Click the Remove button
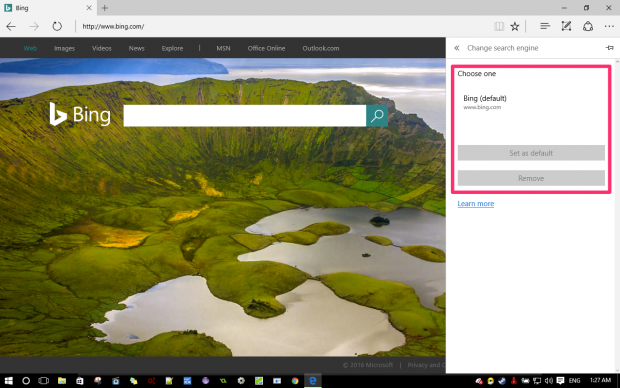Screen dimensions: 620x388 [531, 178]
